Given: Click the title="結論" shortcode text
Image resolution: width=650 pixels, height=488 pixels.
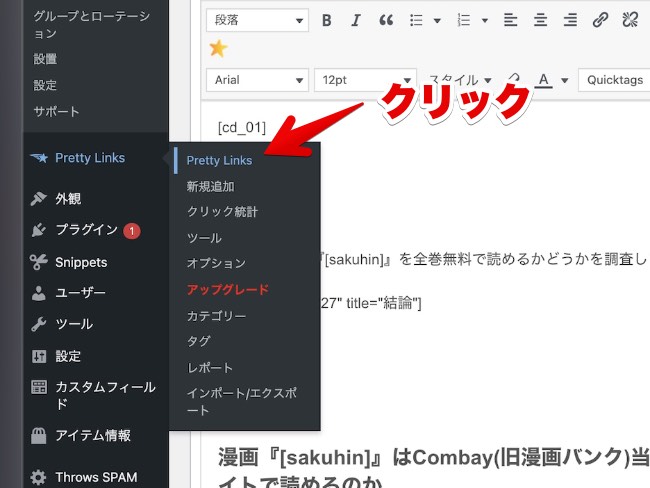Looking at the screenshot, I should pos(384,303).
